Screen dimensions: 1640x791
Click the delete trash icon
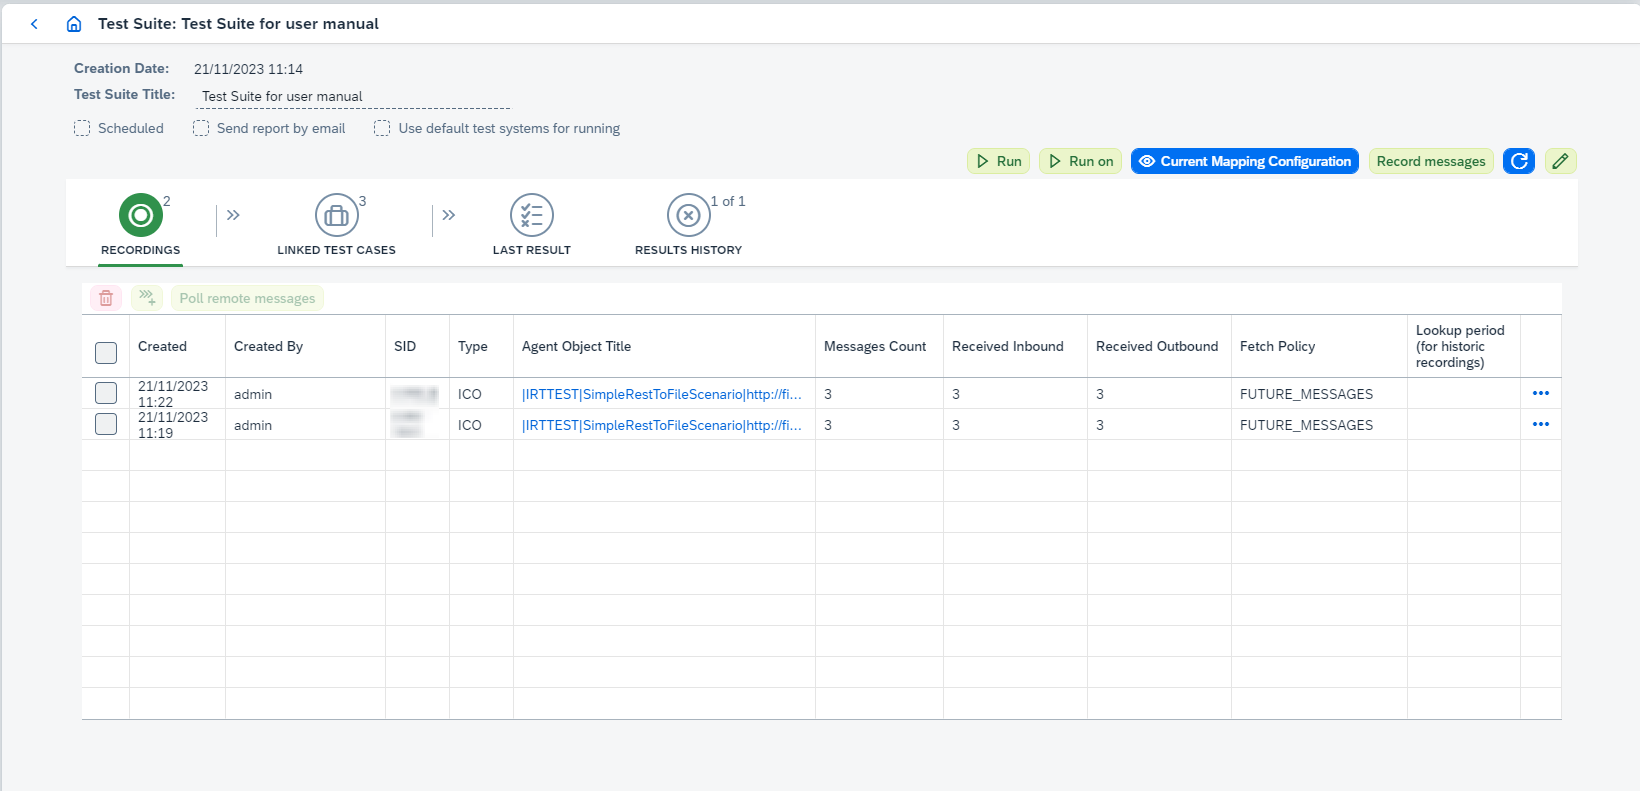point(106,298)
